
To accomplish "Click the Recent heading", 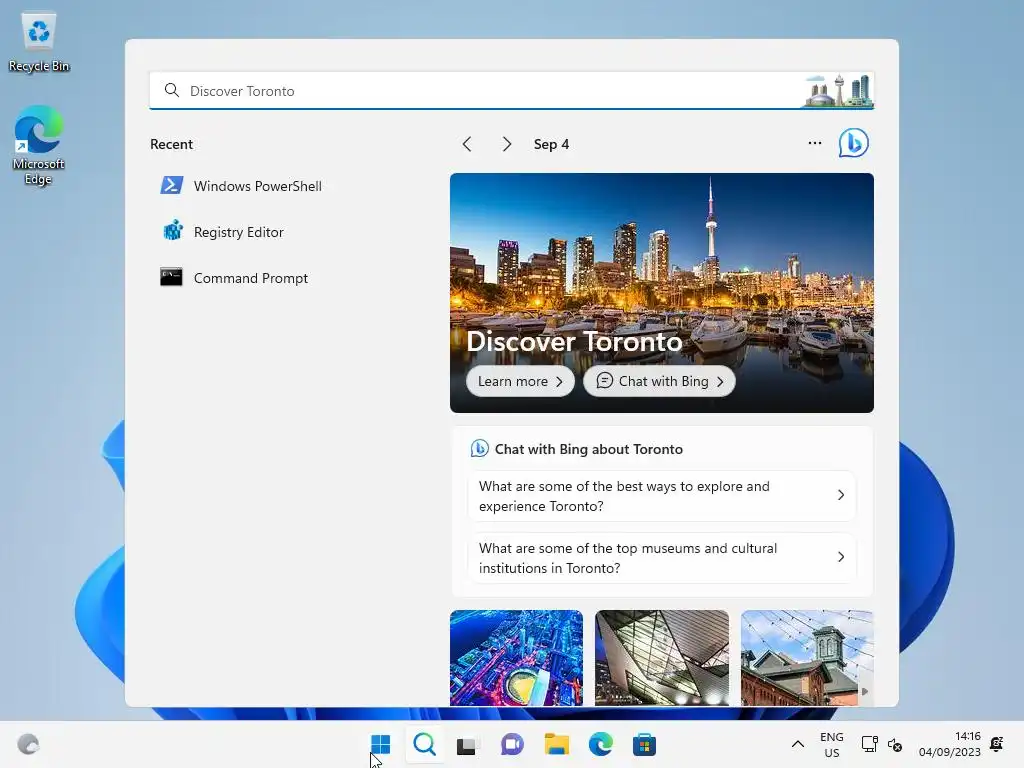I will point(171,144).
